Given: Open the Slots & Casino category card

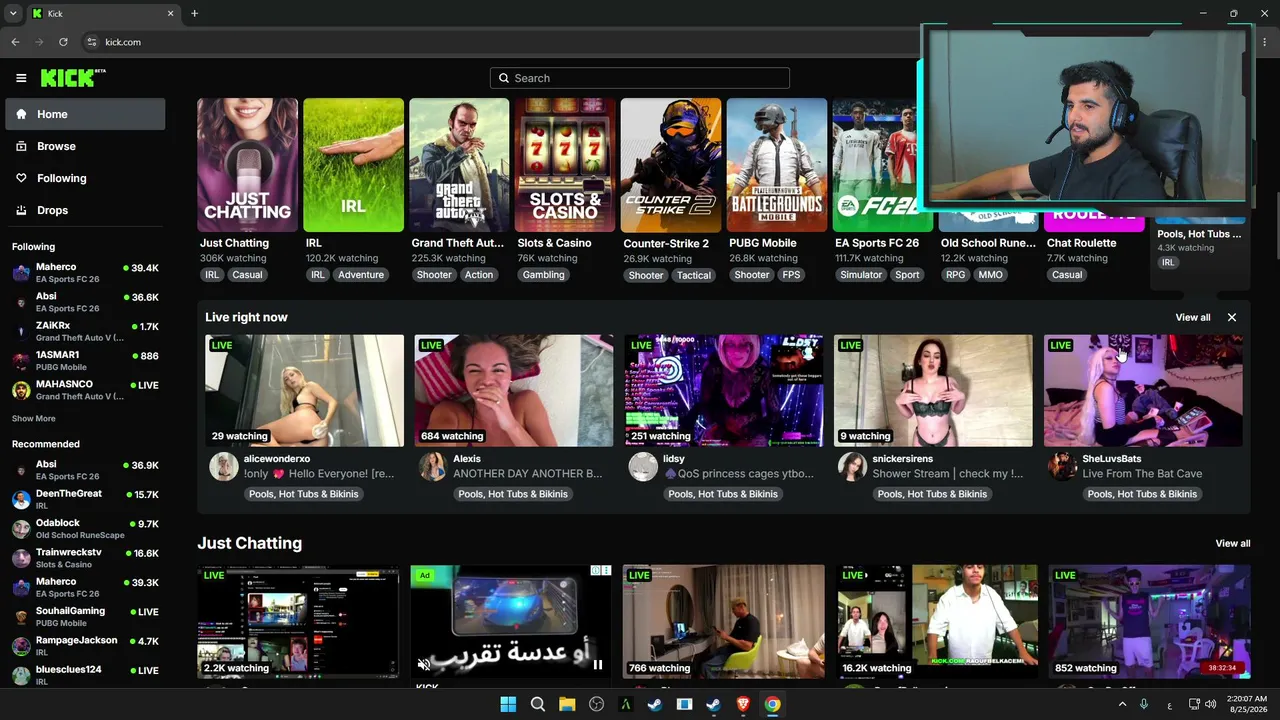Looking at the screenshot, I should (x=565, y=165).
